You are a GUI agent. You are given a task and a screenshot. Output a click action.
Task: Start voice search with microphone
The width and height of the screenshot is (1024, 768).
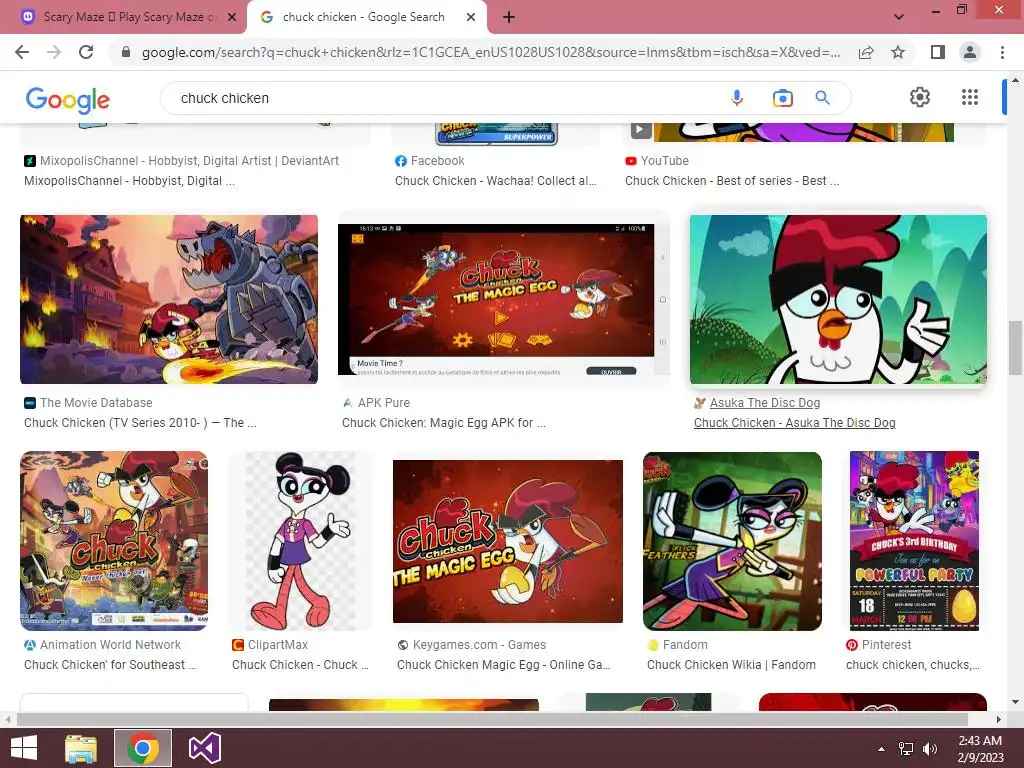(x=737, y=98)
